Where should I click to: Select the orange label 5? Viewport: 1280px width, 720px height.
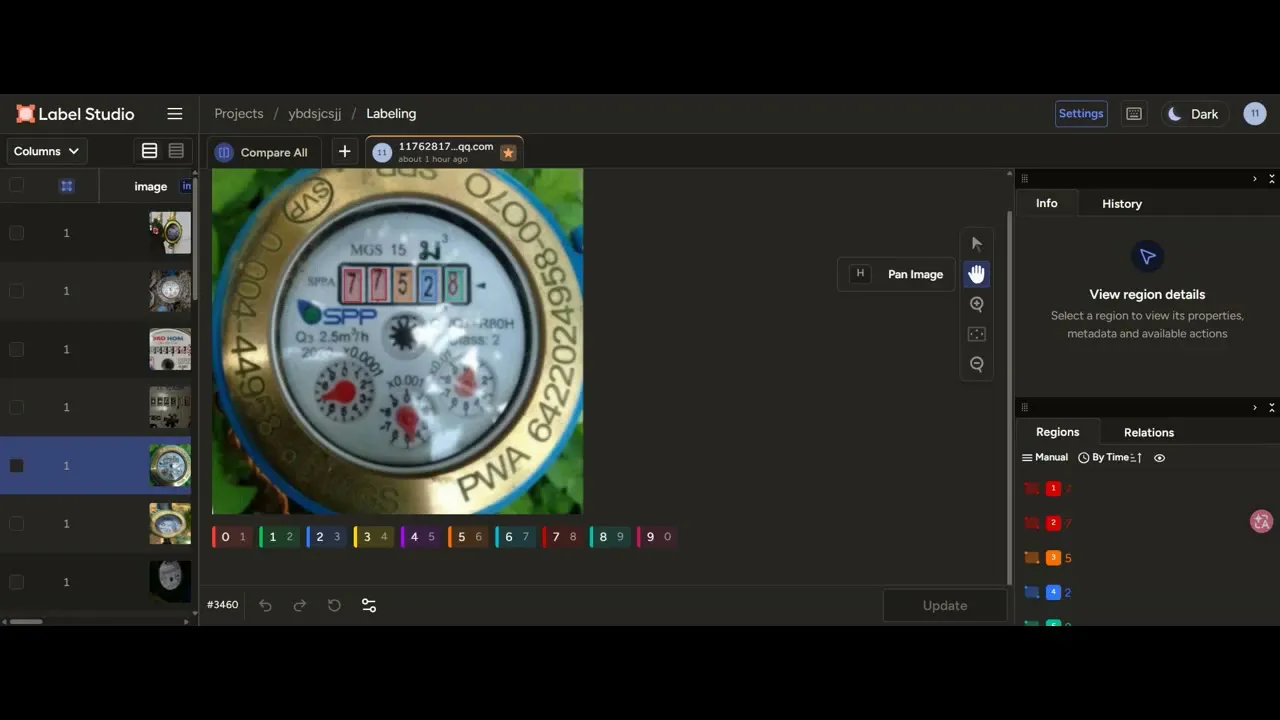467,537
